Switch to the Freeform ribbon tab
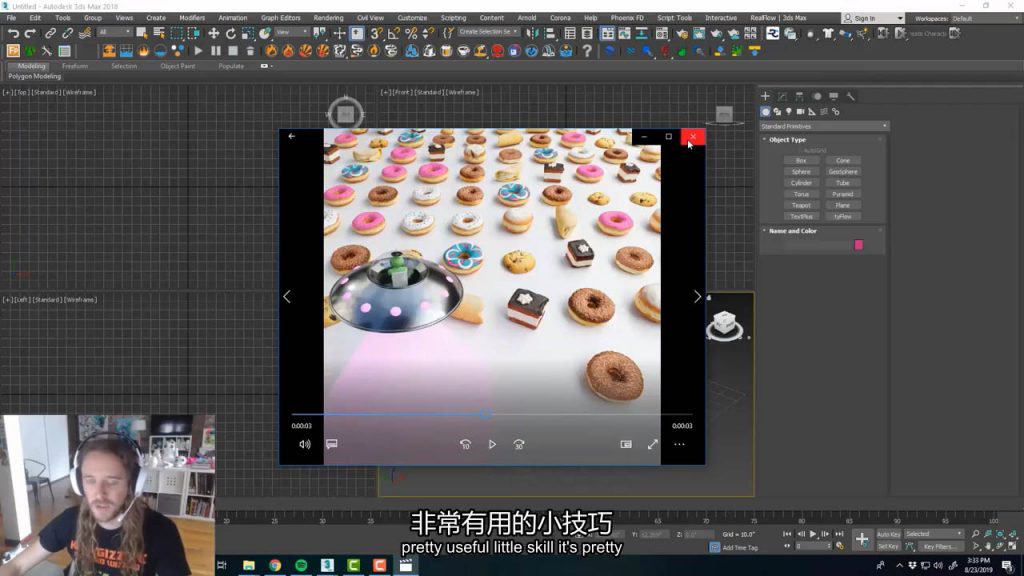 pyautogui.click(x=74, y=66)
